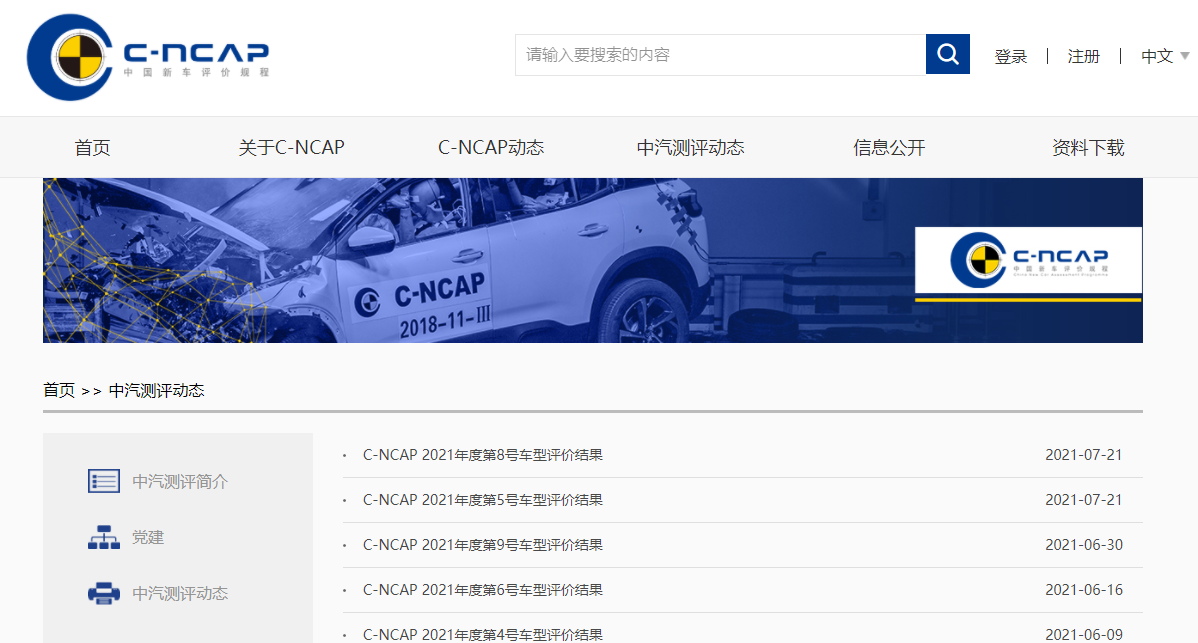Open the 关于C-NCAP navigation tab
Screen dimensions: 1198x643
(x=291, y=147)
